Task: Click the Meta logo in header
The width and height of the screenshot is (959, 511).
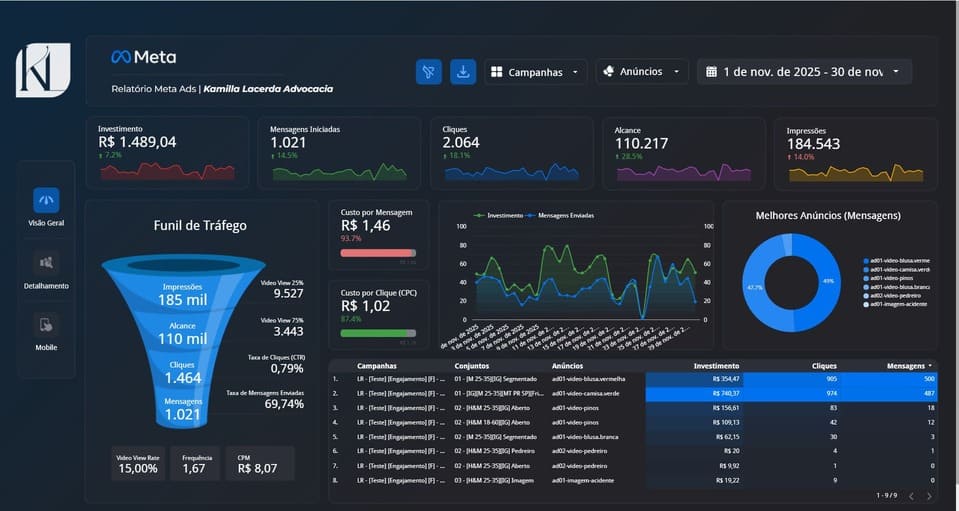Action: pos(144,58)
